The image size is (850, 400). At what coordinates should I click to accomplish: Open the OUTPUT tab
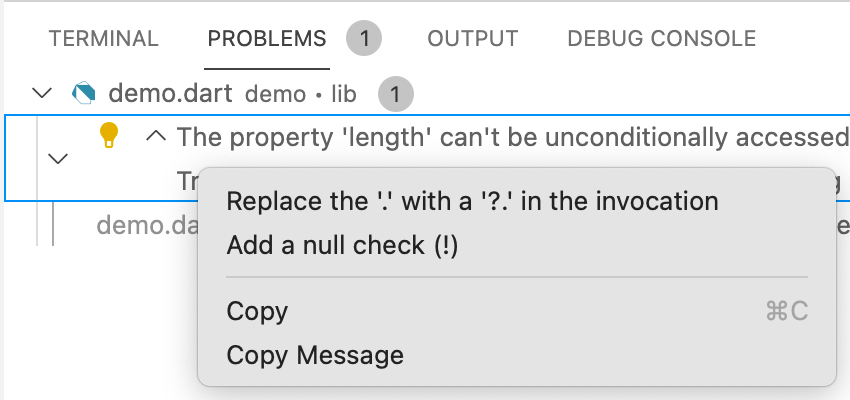pyautogui.click(x=473, y=38)
